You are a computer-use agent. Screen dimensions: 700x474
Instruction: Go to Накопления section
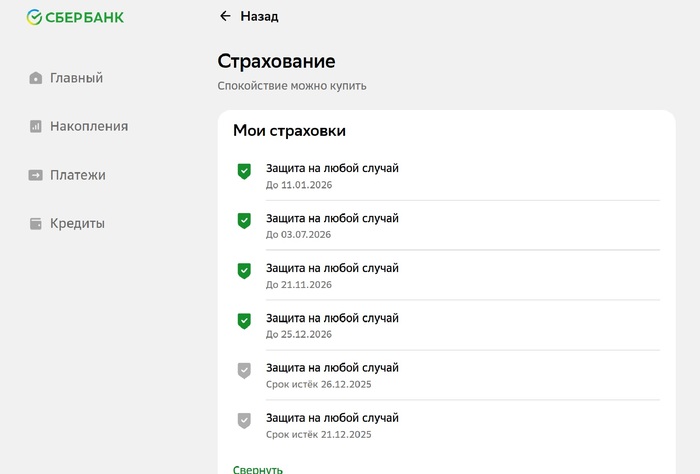(89, 127)
